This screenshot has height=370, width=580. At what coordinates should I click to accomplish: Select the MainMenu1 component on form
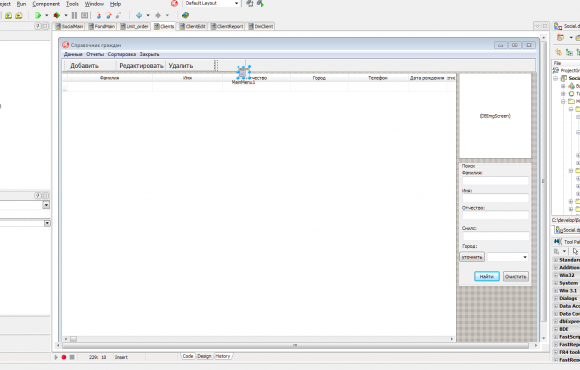[243, 73]
